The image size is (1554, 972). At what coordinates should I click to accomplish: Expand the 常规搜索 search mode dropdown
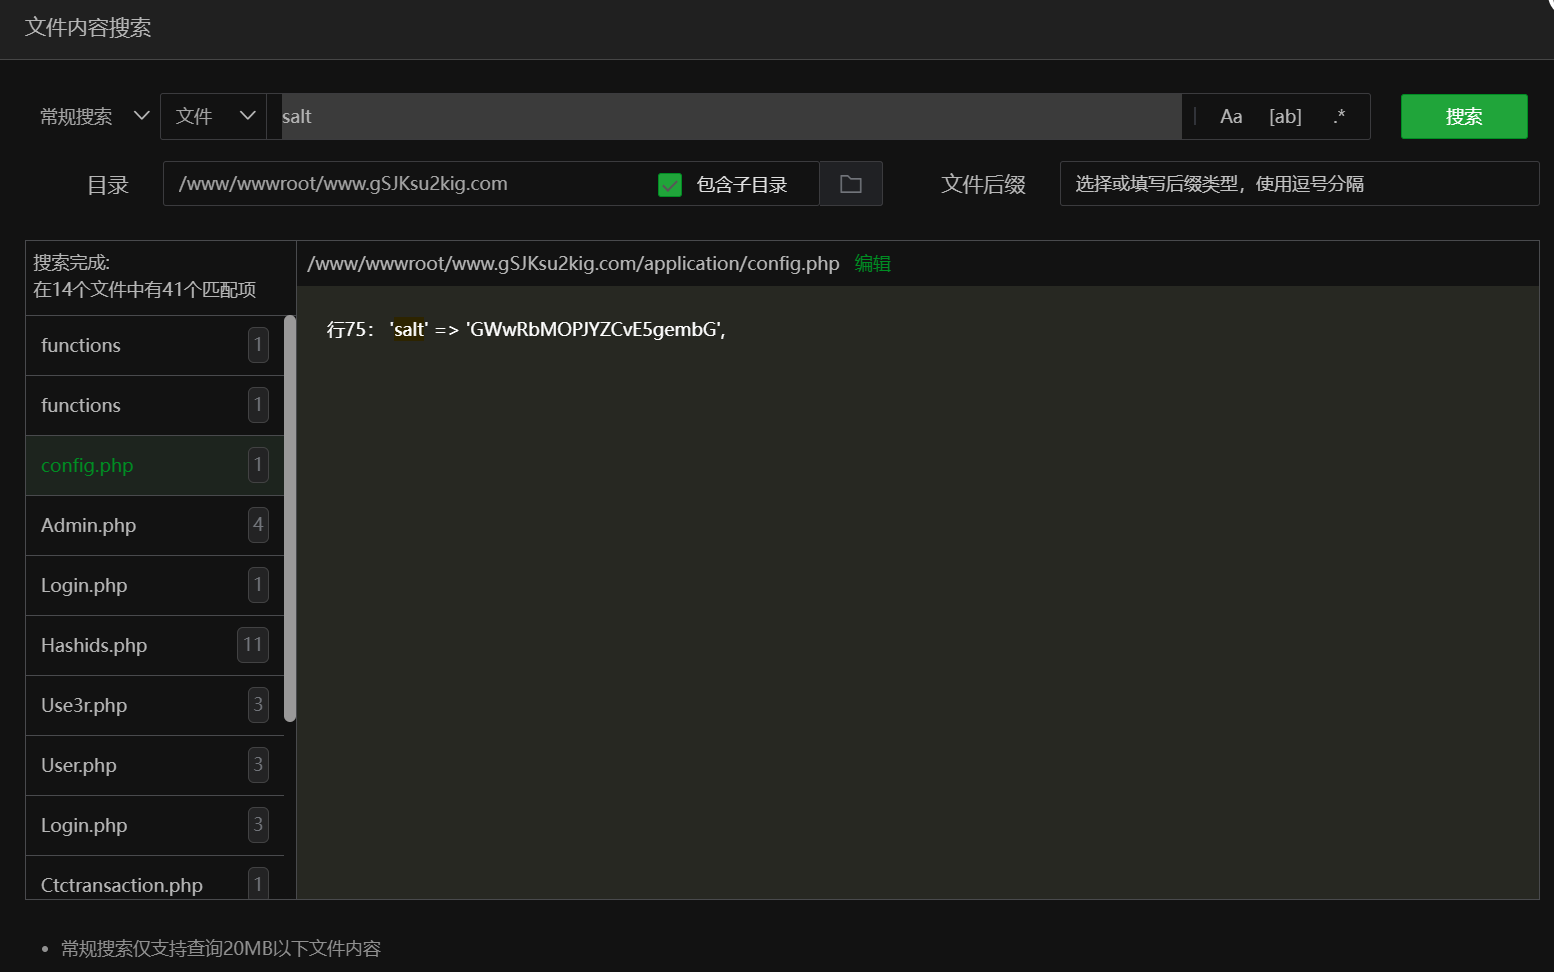(94, 117)
